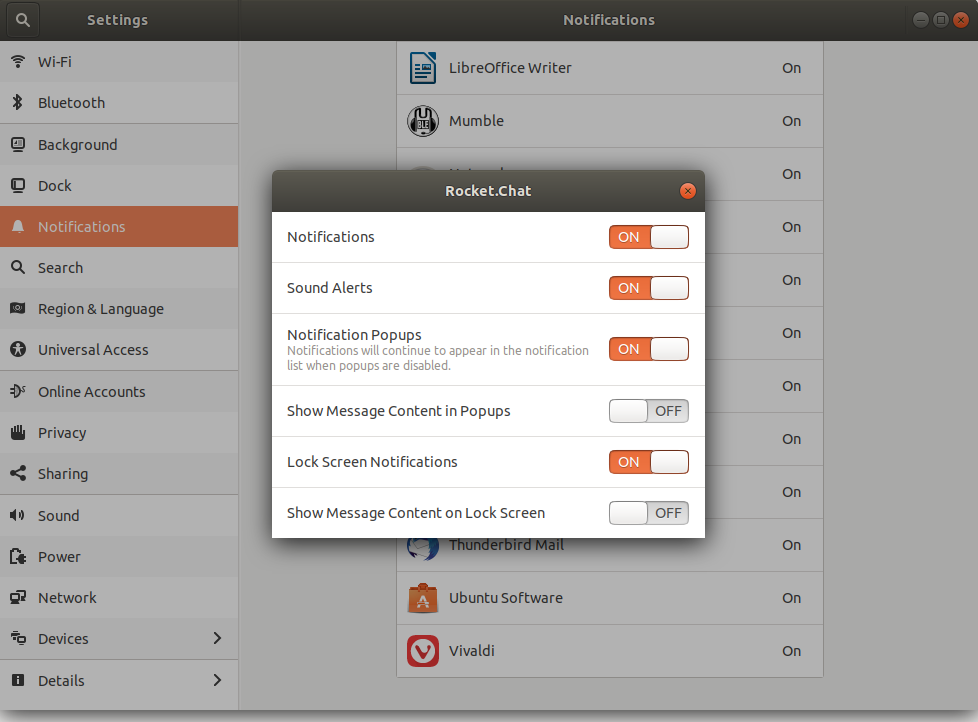Viewport: 978px width, 722px height.
Task: Click the Rocket.Chat dialog title
Action: [x=488, y=191]
